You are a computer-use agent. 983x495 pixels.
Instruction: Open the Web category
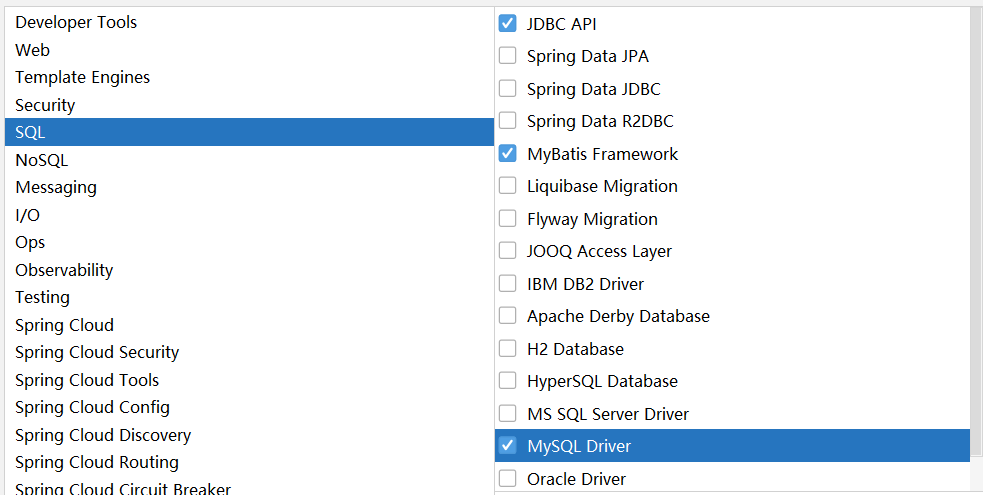(250, 50)
